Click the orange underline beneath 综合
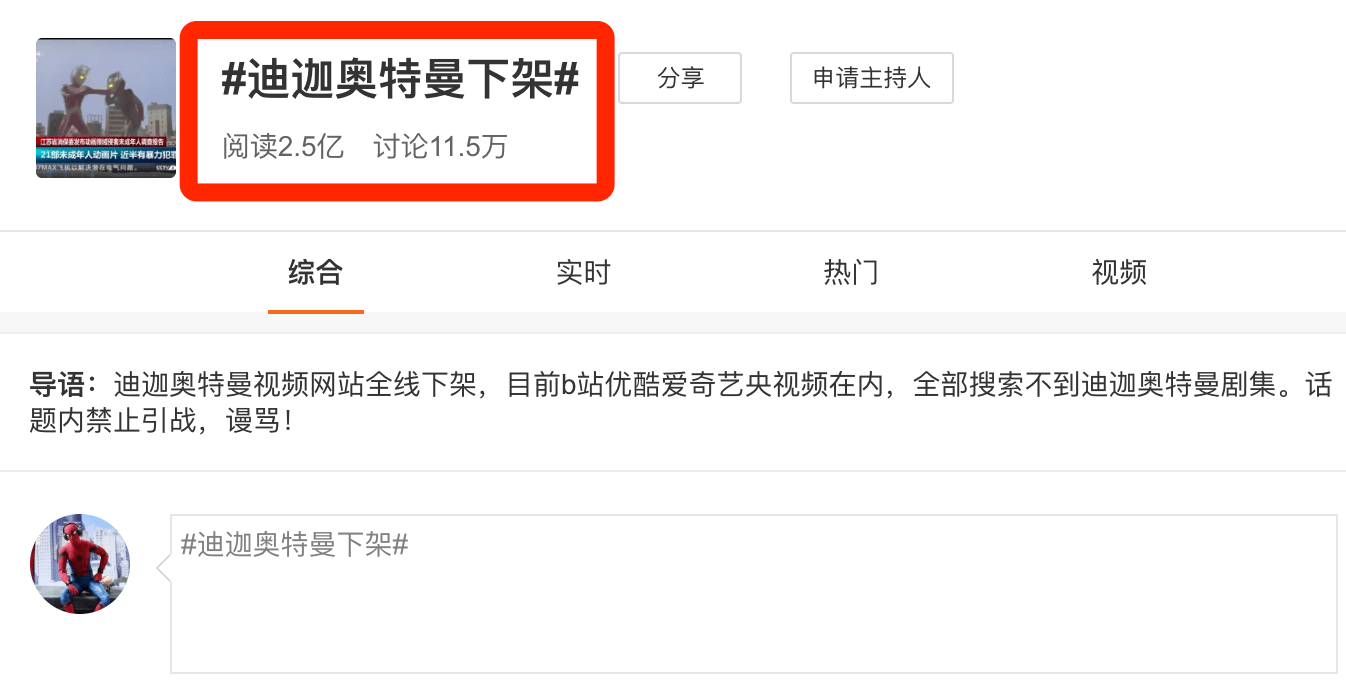The width and height of the screenshot is (1346, 698). [x=316, y=311]
